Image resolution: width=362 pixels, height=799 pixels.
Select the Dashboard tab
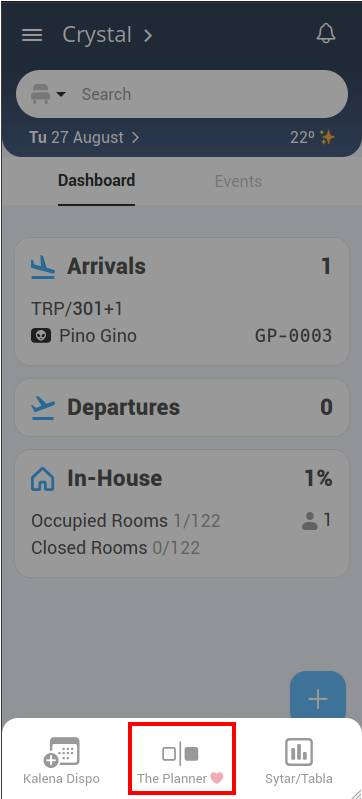pyautogui.click(x=96, y=180)
